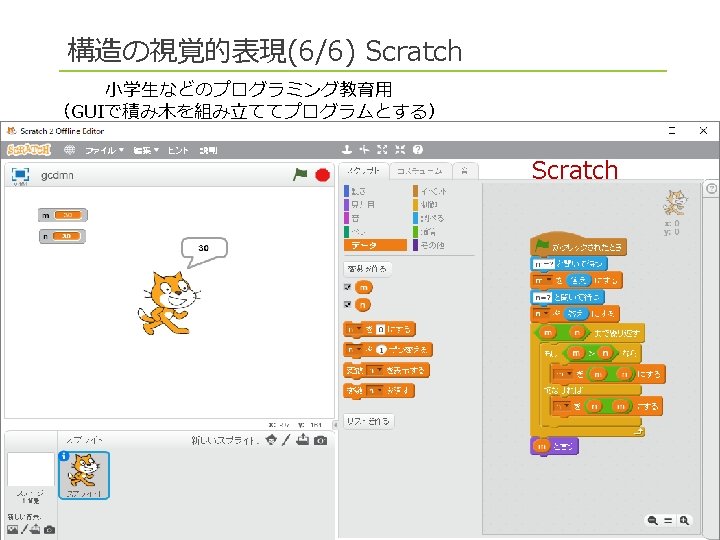Switch to the スクリプト tab
Viewport: 720px width, 540px height.
coord(364,171)
